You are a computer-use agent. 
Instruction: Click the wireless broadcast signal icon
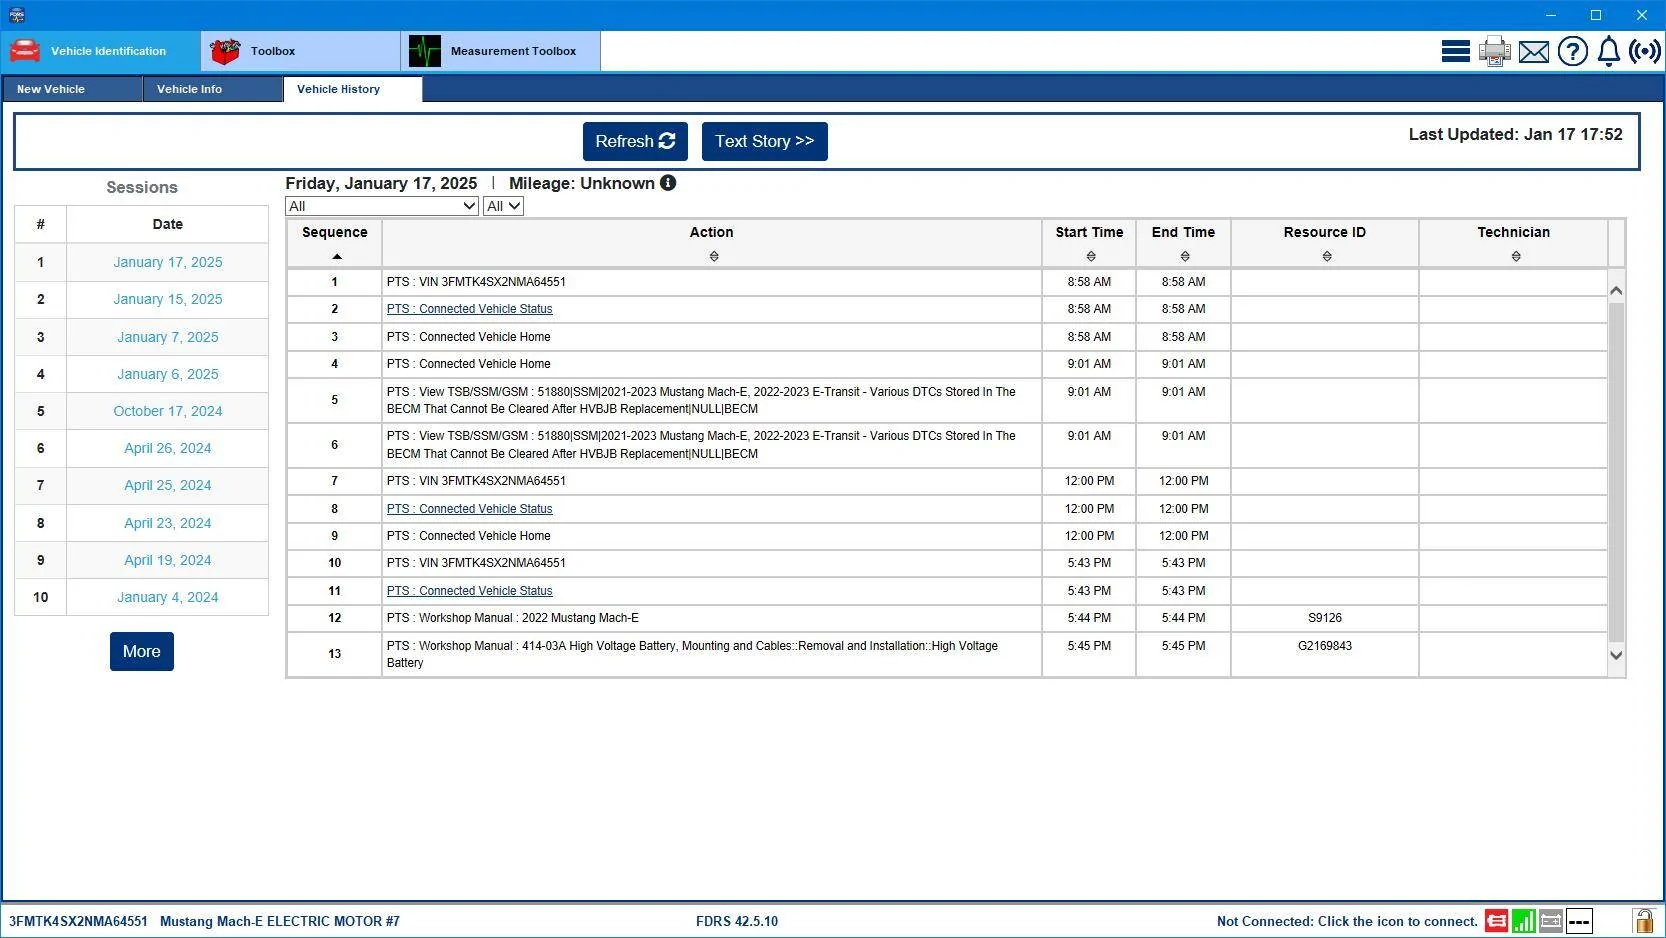(x=1644, y=51)
